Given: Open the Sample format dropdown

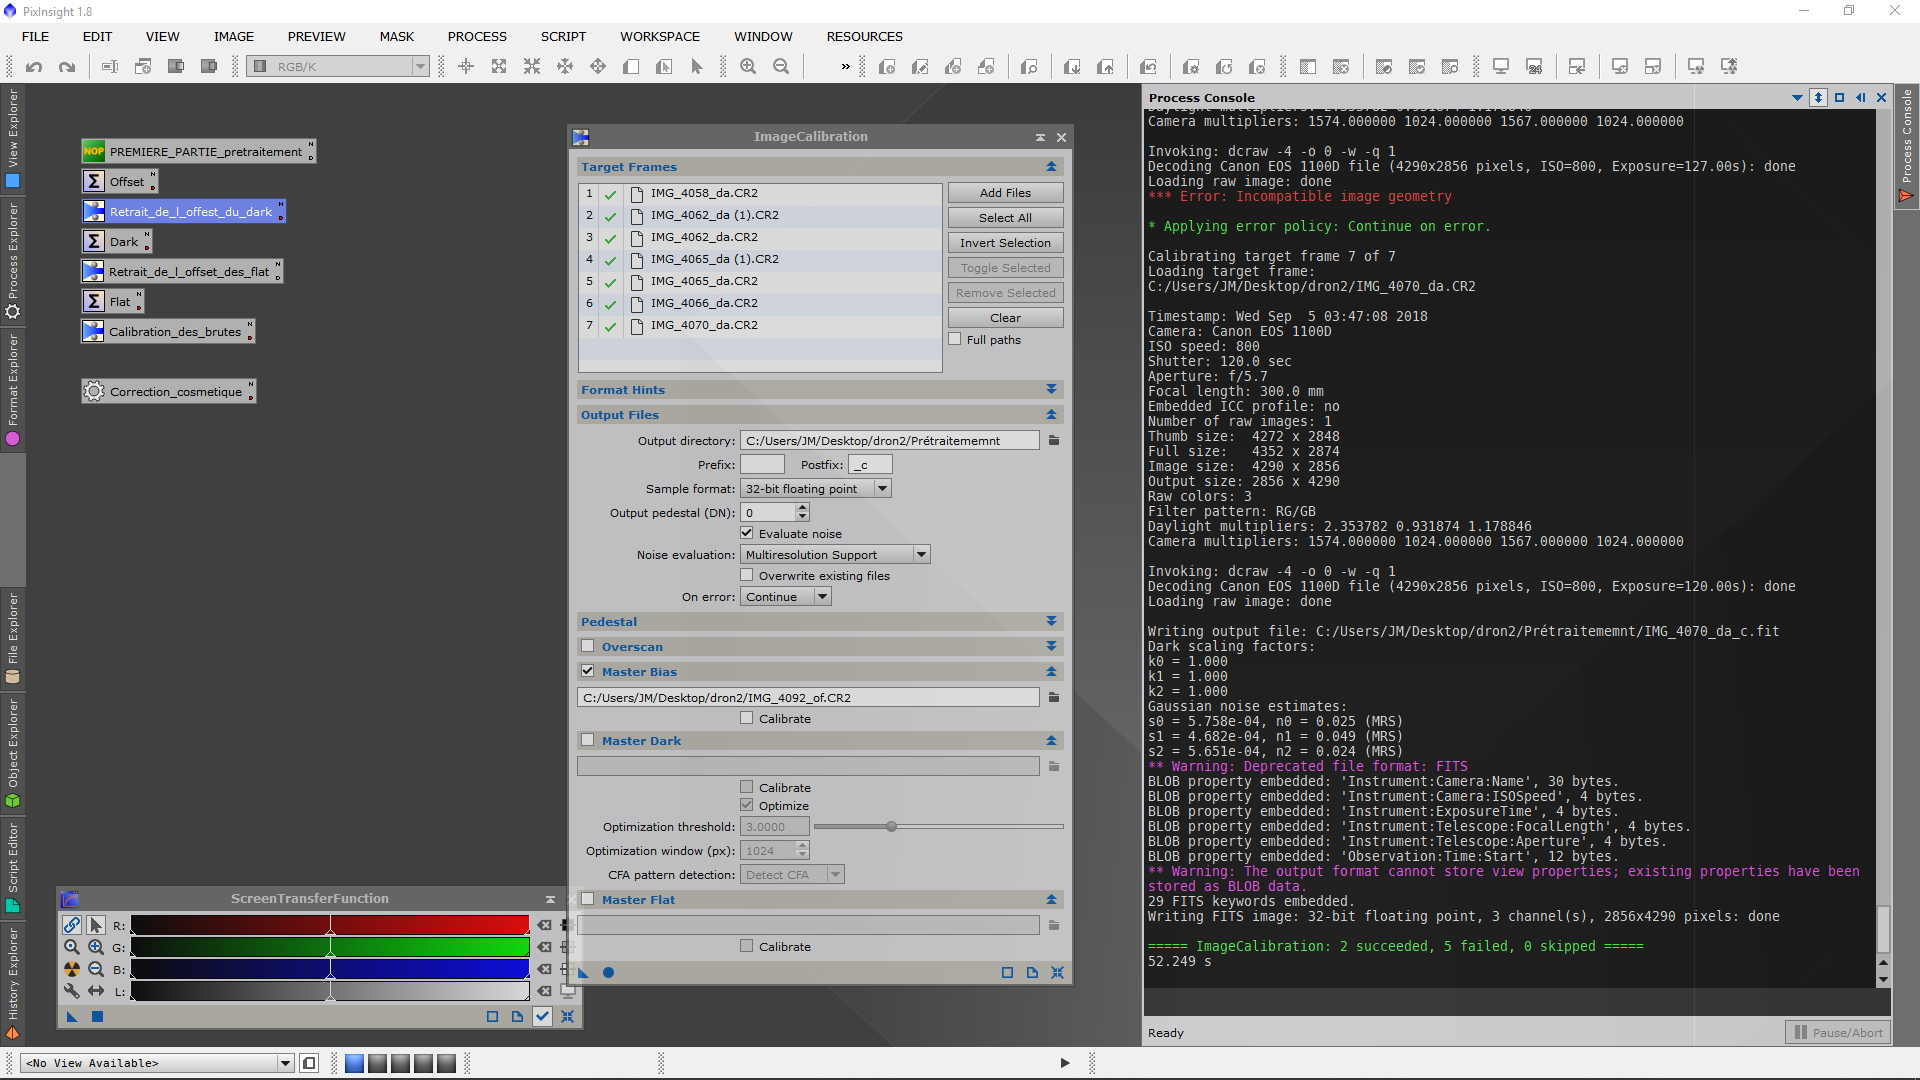Looking at the screenshot, I should [815, 489].
